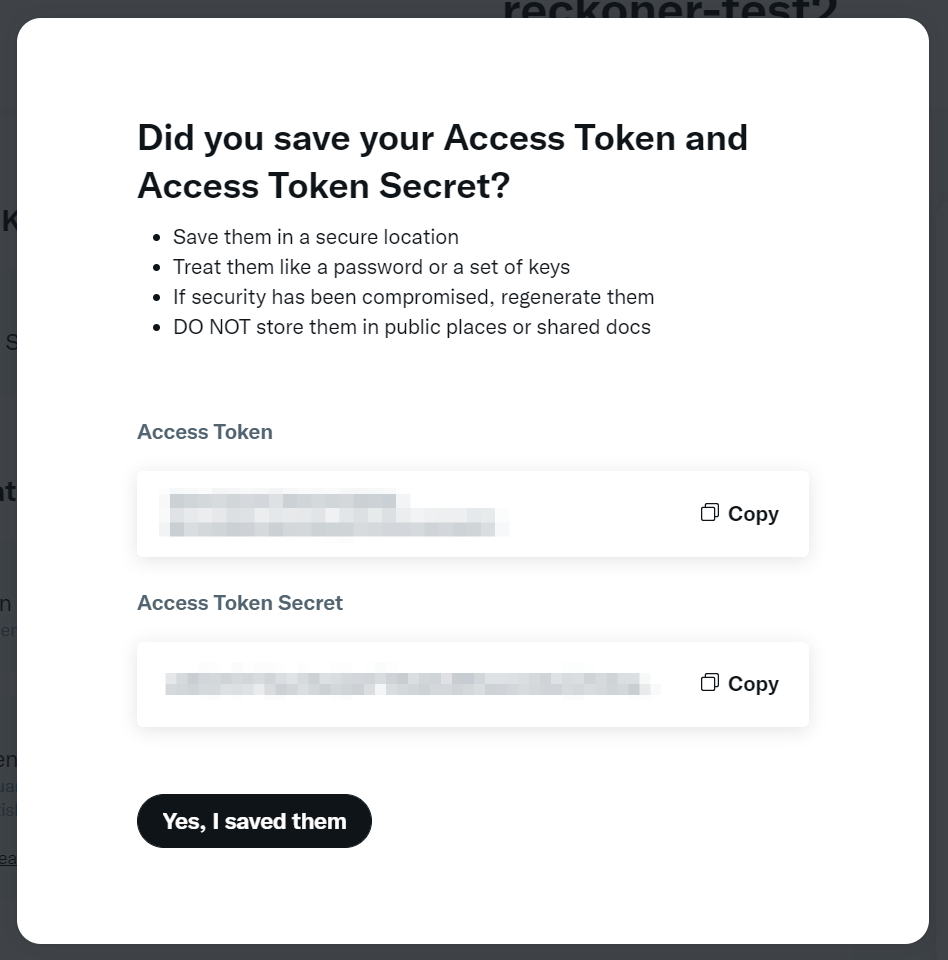Click the copy icon beside Access Token Secret

(x=710, y=683)
